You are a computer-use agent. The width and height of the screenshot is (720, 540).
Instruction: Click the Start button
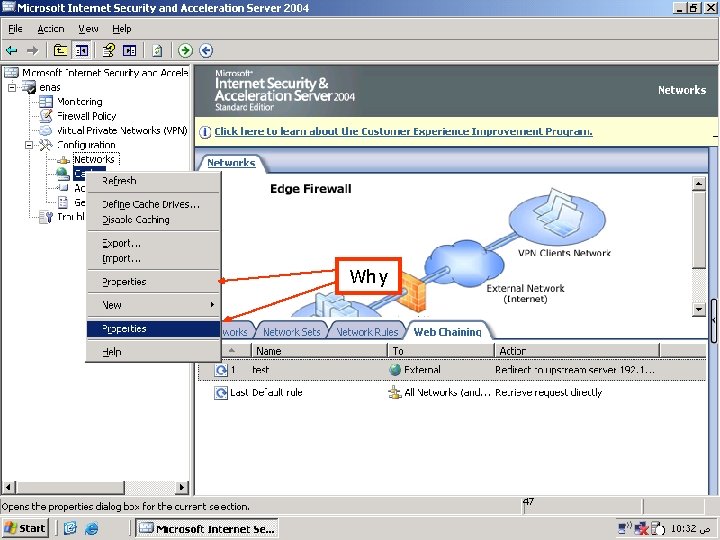[25, 528]
